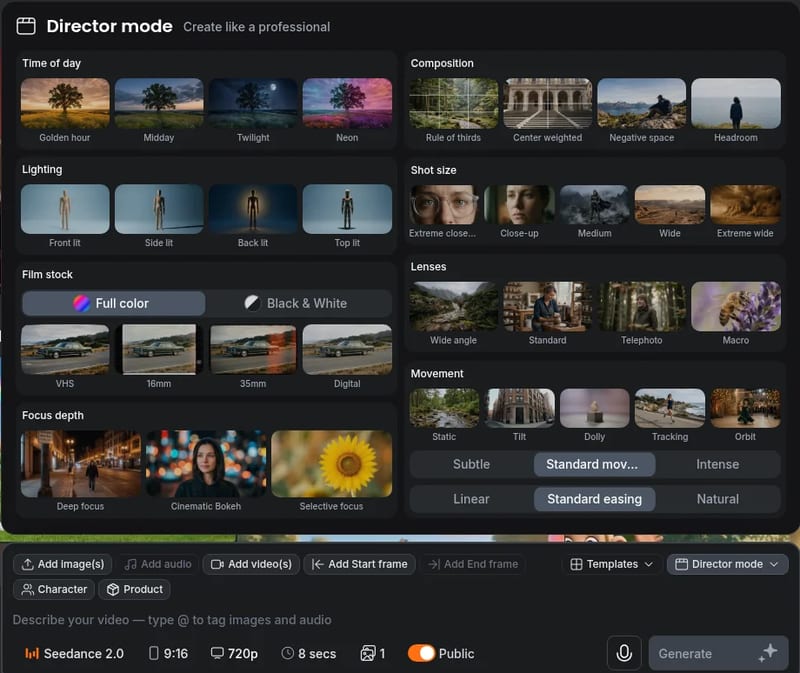Click the image count icon
The width and height of the screenshot is (800, 673).
pyautogui.click(x=368, y=654)
